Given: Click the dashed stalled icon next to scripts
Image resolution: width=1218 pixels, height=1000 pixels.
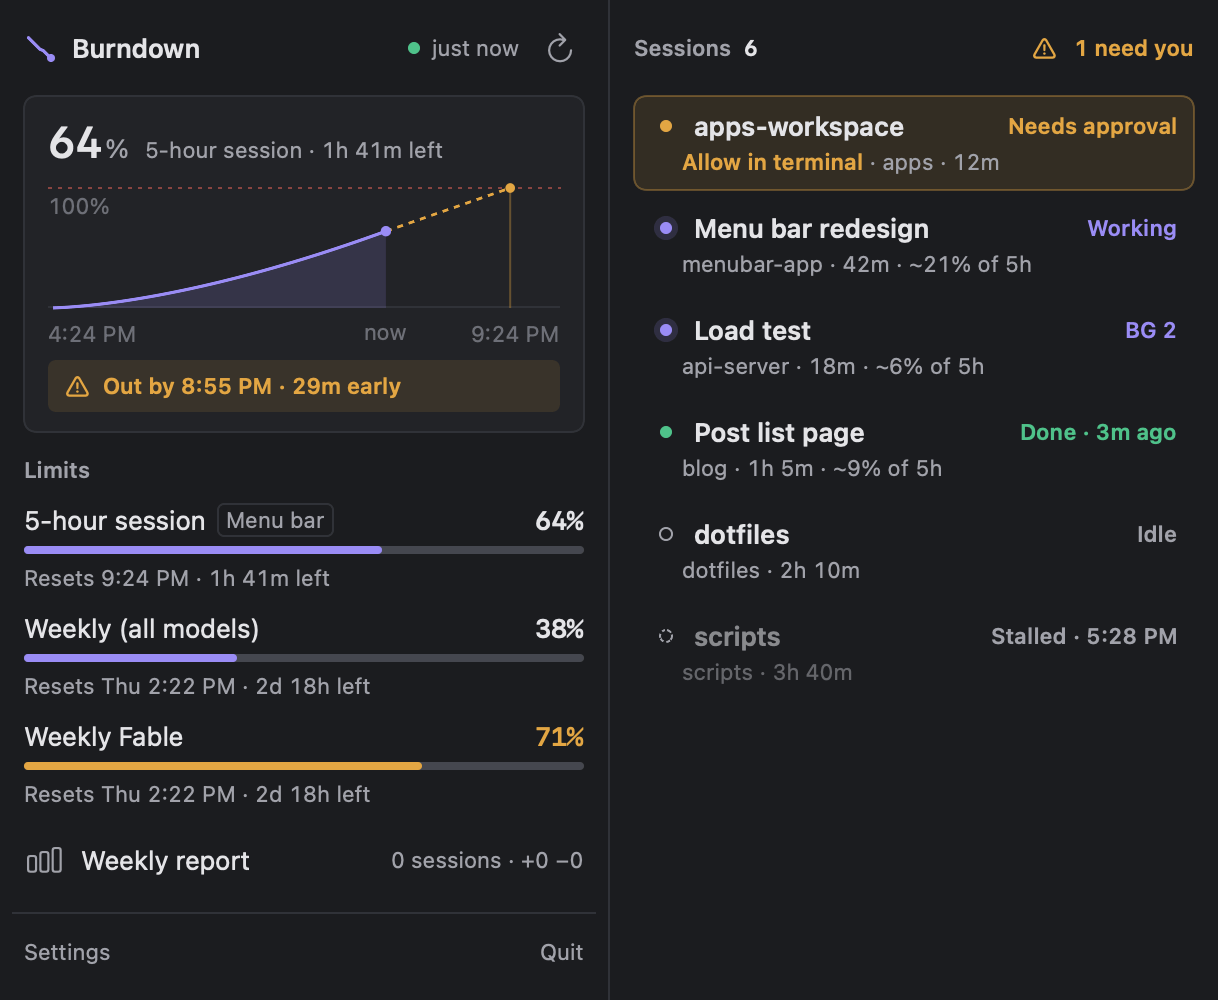Looking at the screenshot, I should 666,636.
